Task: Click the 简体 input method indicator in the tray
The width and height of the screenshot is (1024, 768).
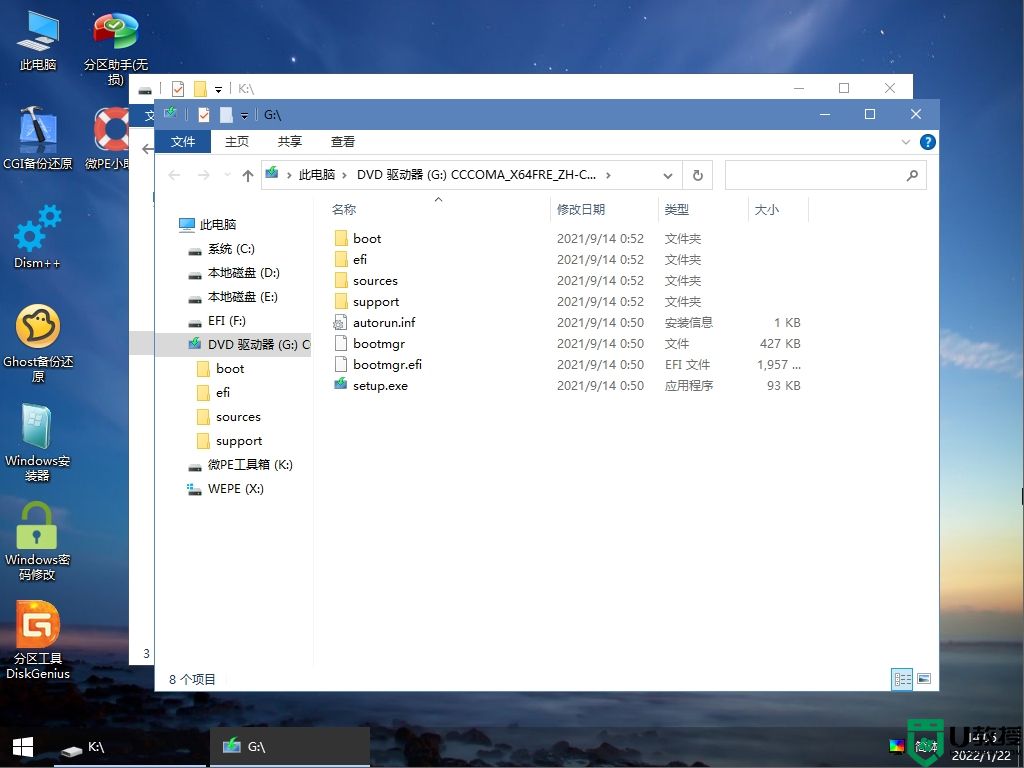Action: 925,747
